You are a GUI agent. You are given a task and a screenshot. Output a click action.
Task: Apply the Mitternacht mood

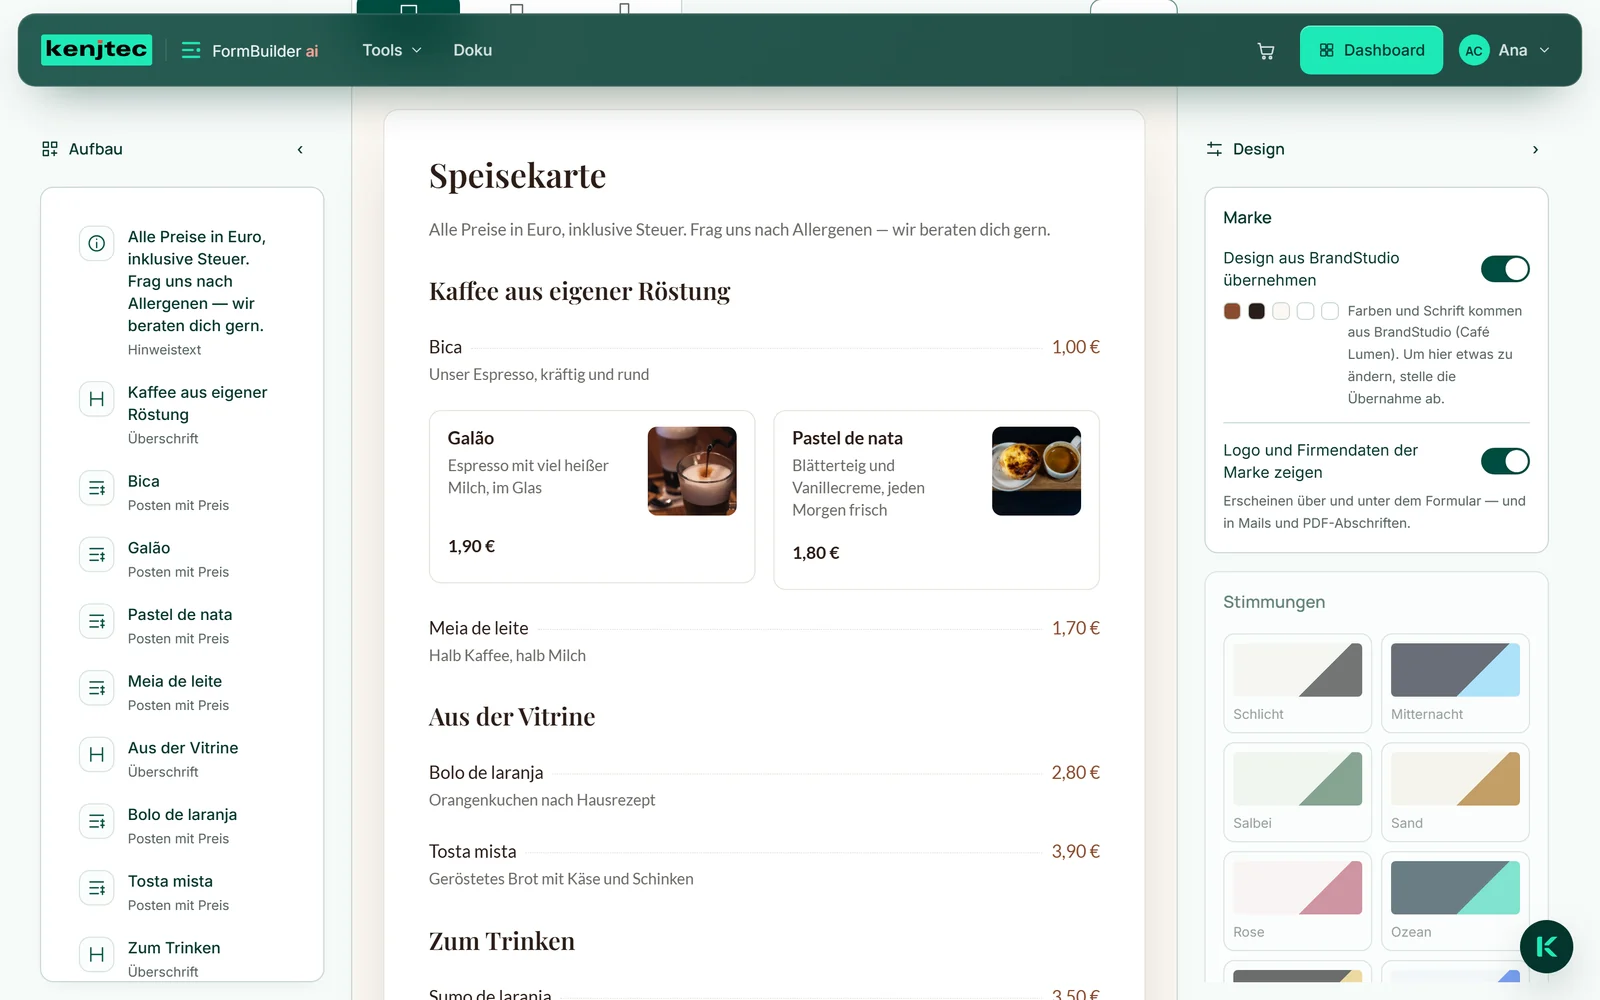[1455, 683]
